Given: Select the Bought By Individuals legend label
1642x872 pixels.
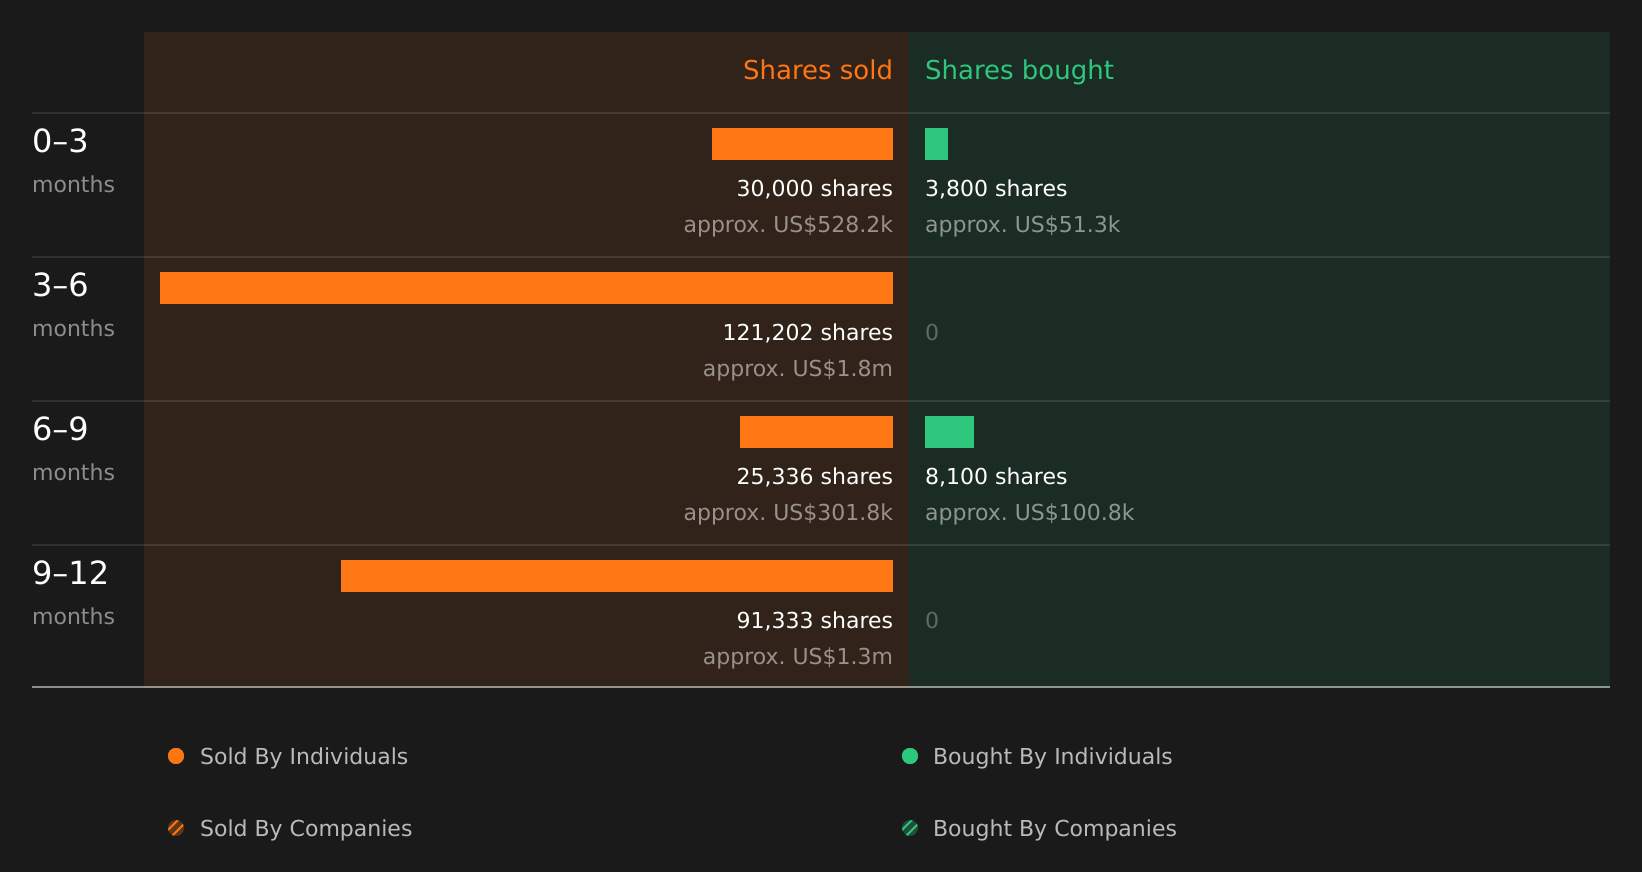Looking at the screenshot, I should click(x=1053, y=757).
